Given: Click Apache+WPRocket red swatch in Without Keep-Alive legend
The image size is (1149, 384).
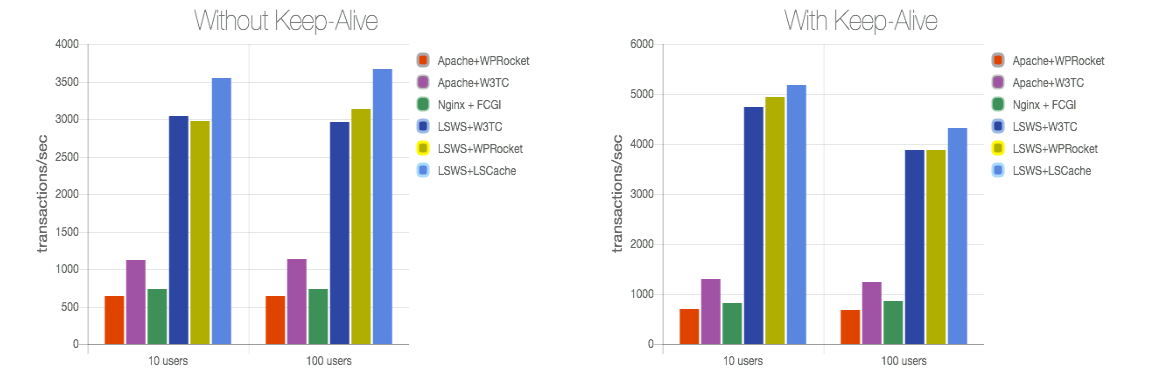Looking at the screenshot, I should point(423,61).
